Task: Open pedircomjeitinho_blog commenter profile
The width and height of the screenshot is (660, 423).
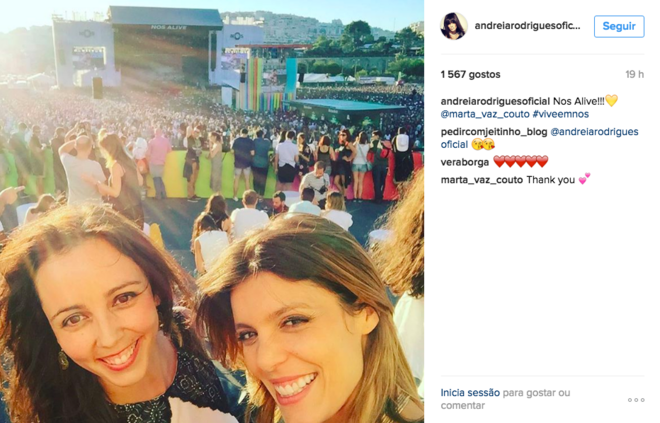Action: tap(494, 132)
